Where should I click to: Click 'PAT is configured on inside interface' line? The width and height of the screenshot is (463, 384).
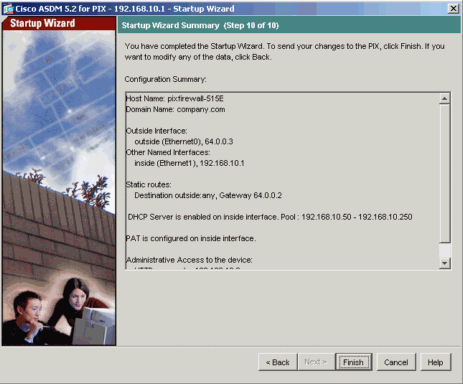pos(191,238)
